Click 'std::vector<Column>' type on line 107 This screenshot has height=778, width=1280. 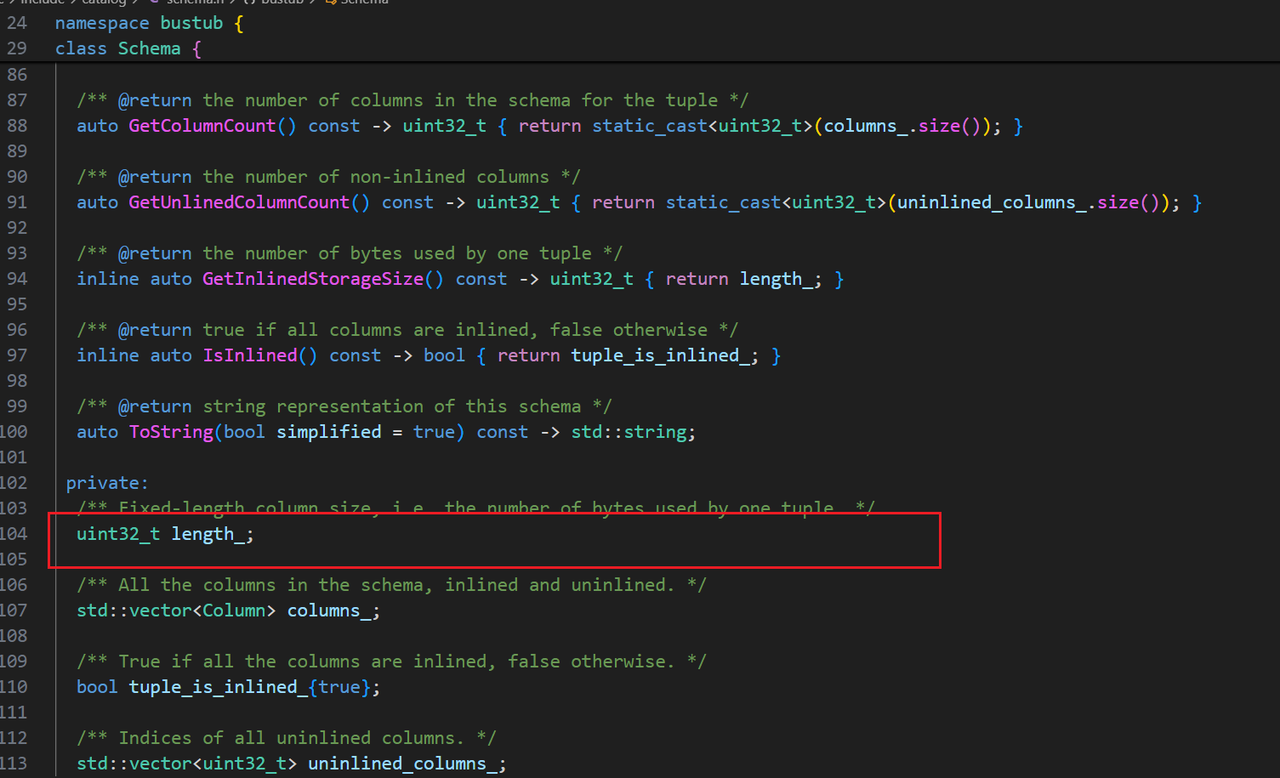coord(176,610)
